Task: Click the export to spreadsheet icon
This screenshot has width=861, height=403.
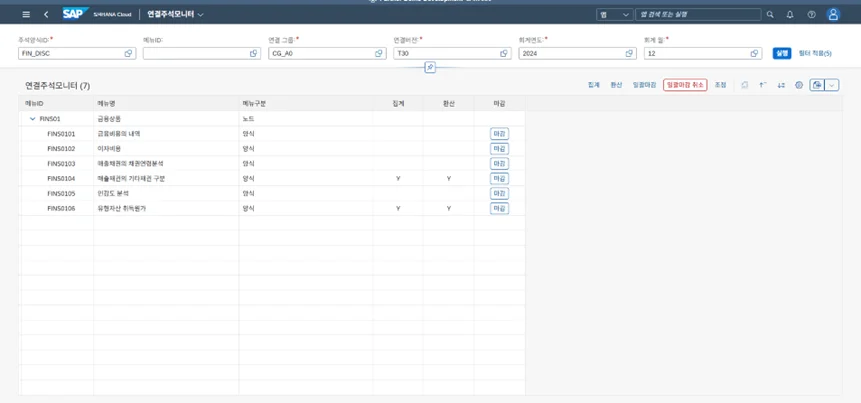Action: [817, 85]
